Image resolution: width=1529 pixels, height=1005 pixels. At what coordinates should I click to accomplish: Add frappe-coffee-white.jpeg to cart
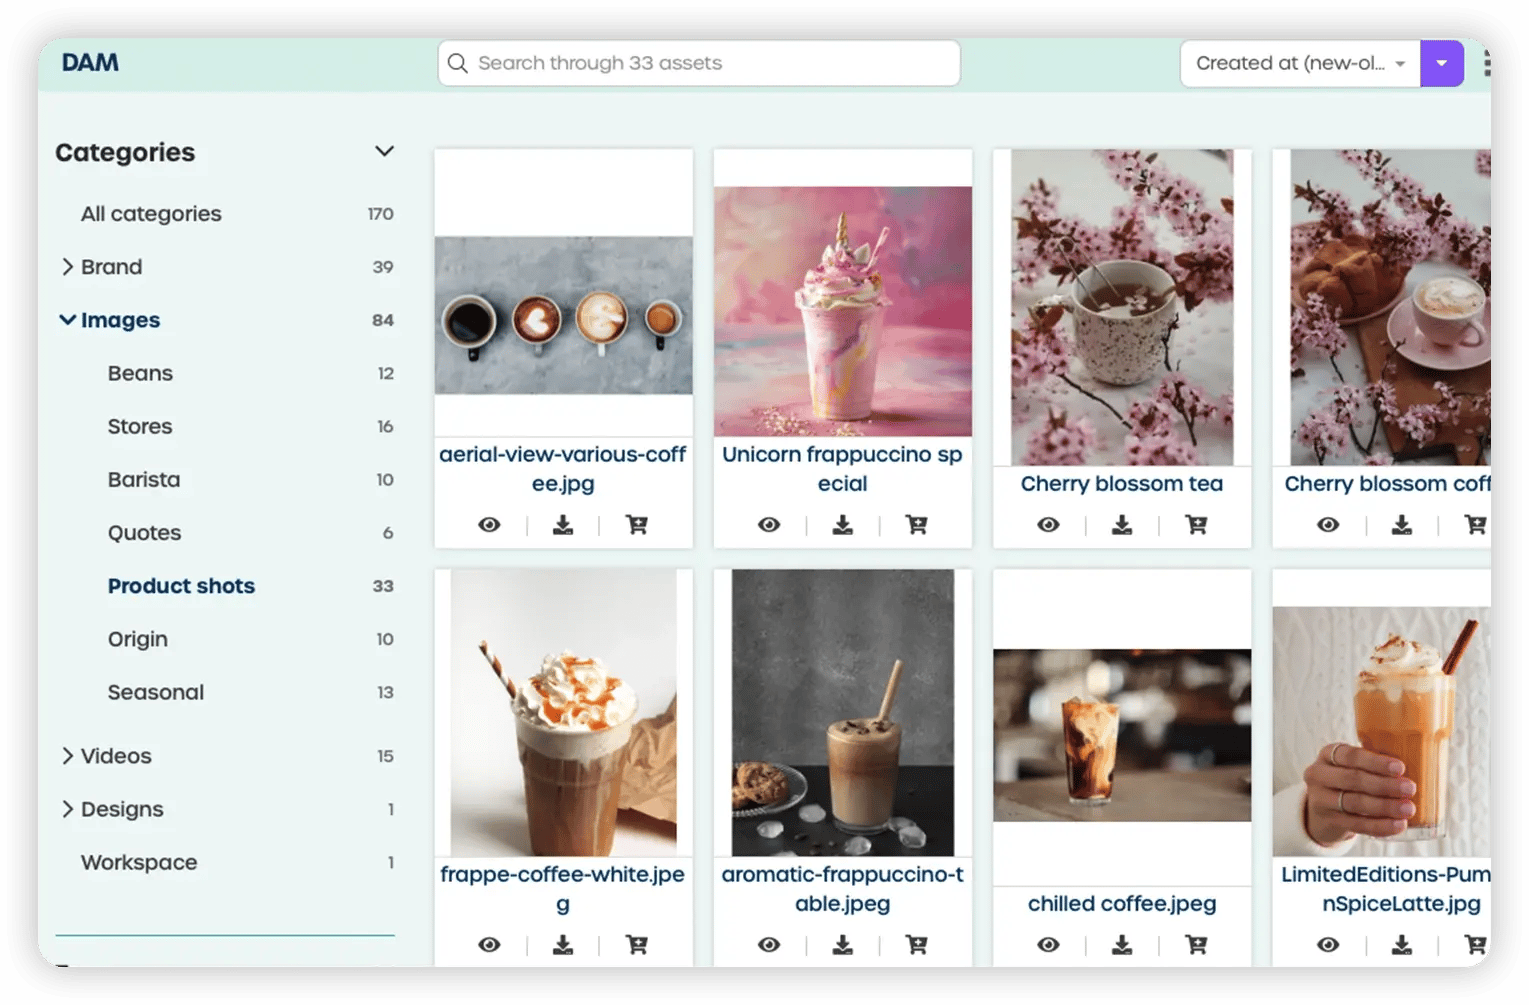pos(636,945)
